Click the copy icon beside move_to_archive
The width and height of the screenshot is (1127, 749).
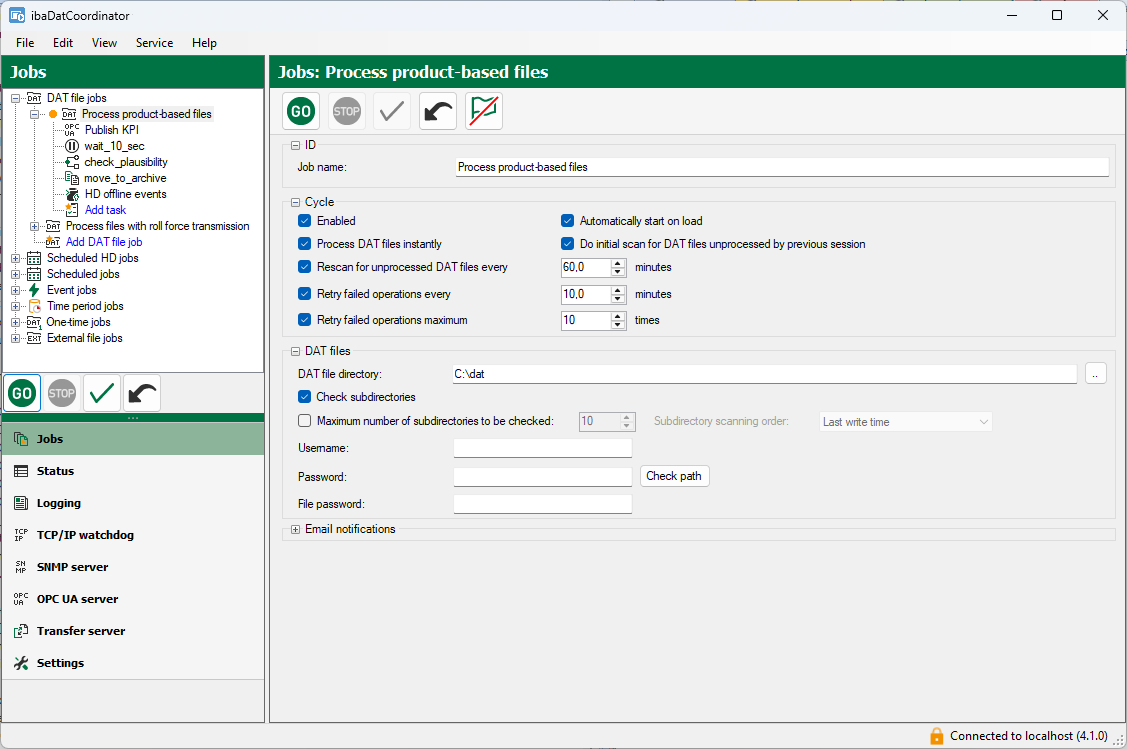tap(72, 178)
